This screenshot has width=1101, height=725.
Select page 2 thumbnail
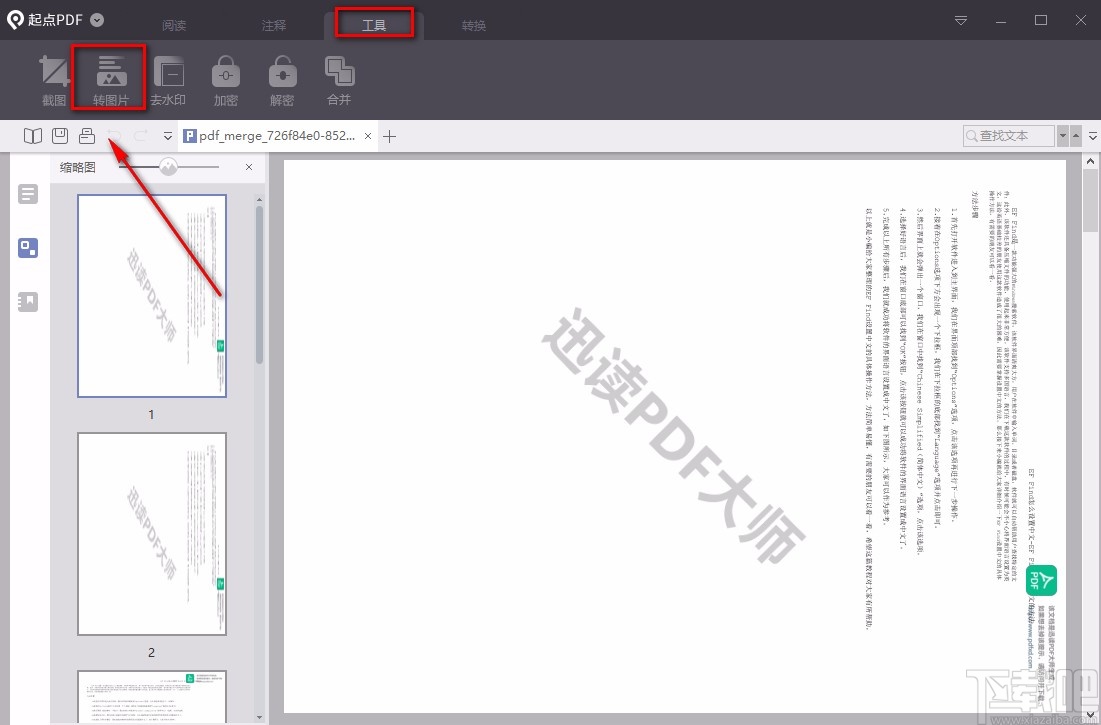click(152, 534)
